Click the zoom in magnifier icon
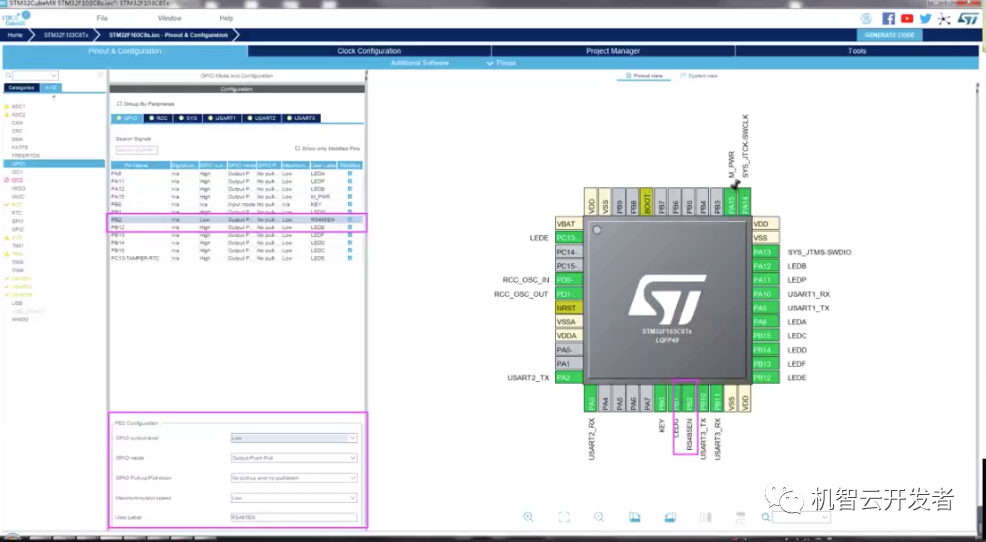The image size is (986, 542). tap(528, 517)
